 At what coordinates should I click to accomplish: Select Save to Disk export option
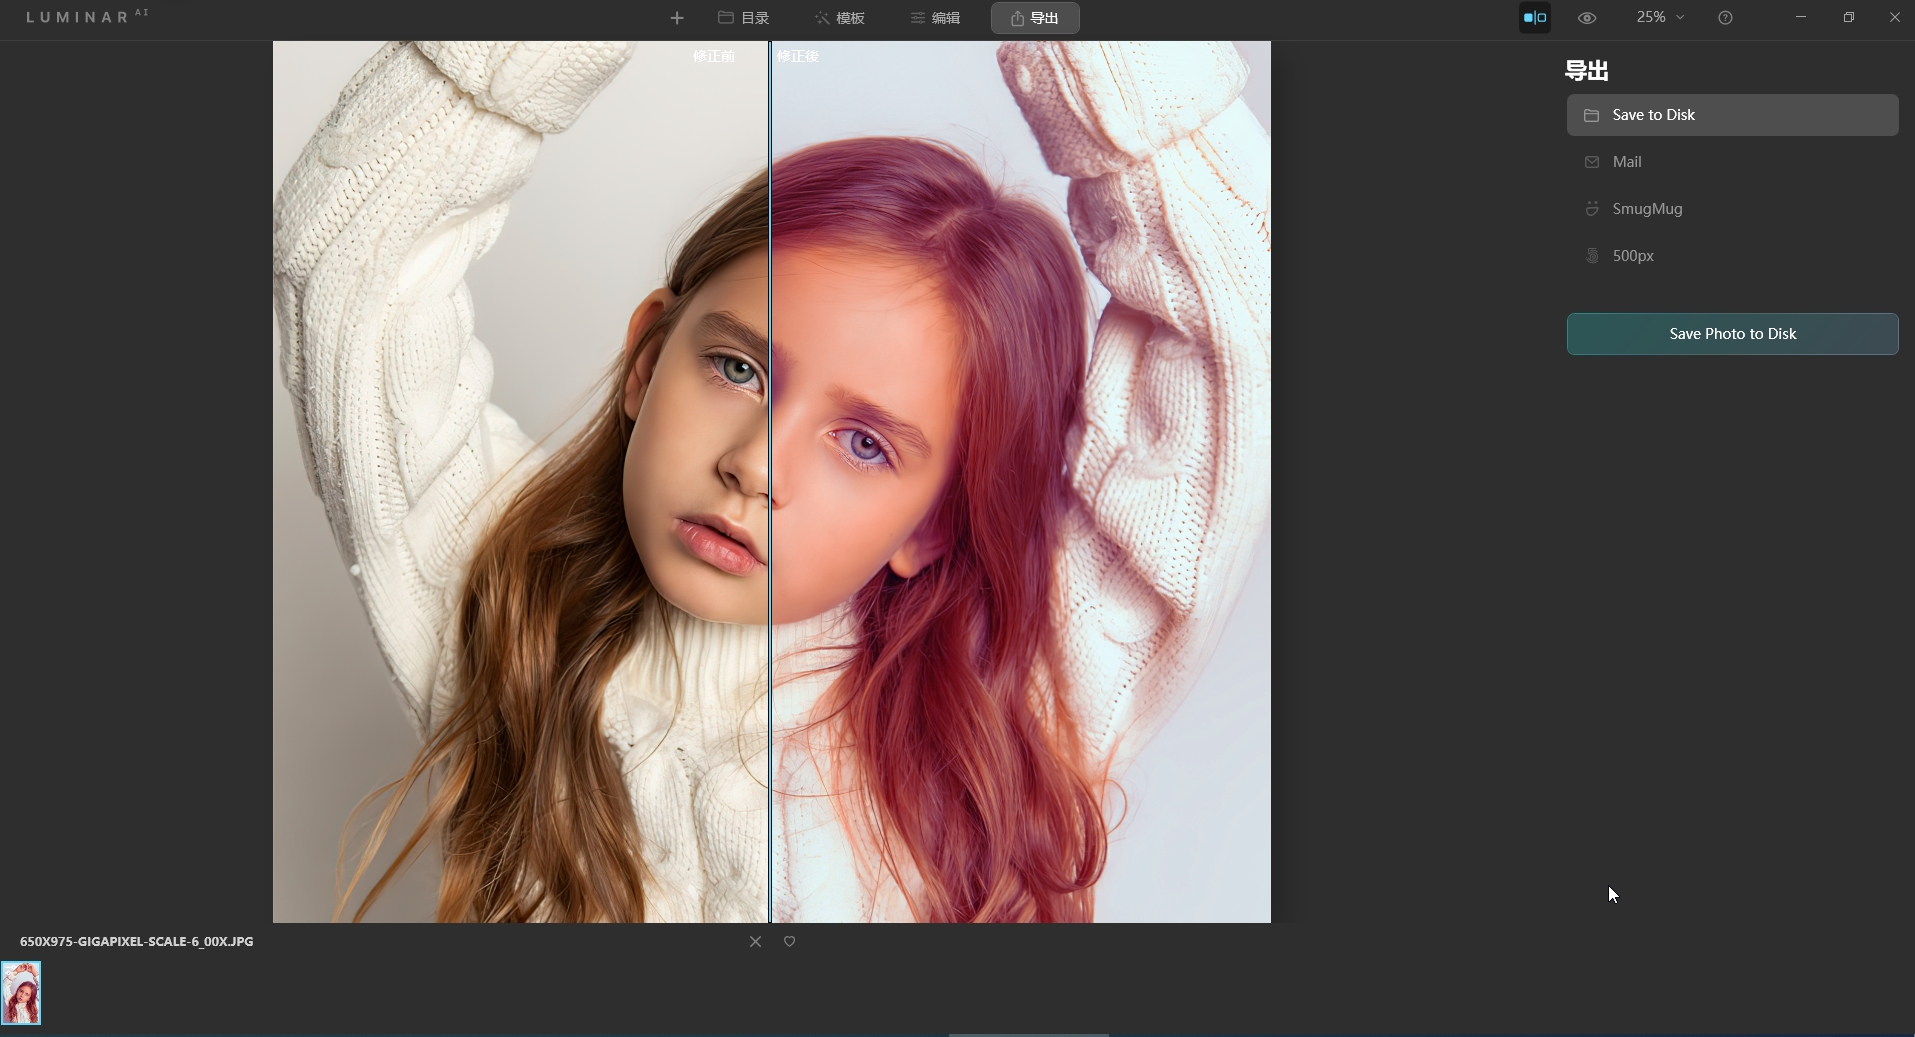[x=1732, y=115]
